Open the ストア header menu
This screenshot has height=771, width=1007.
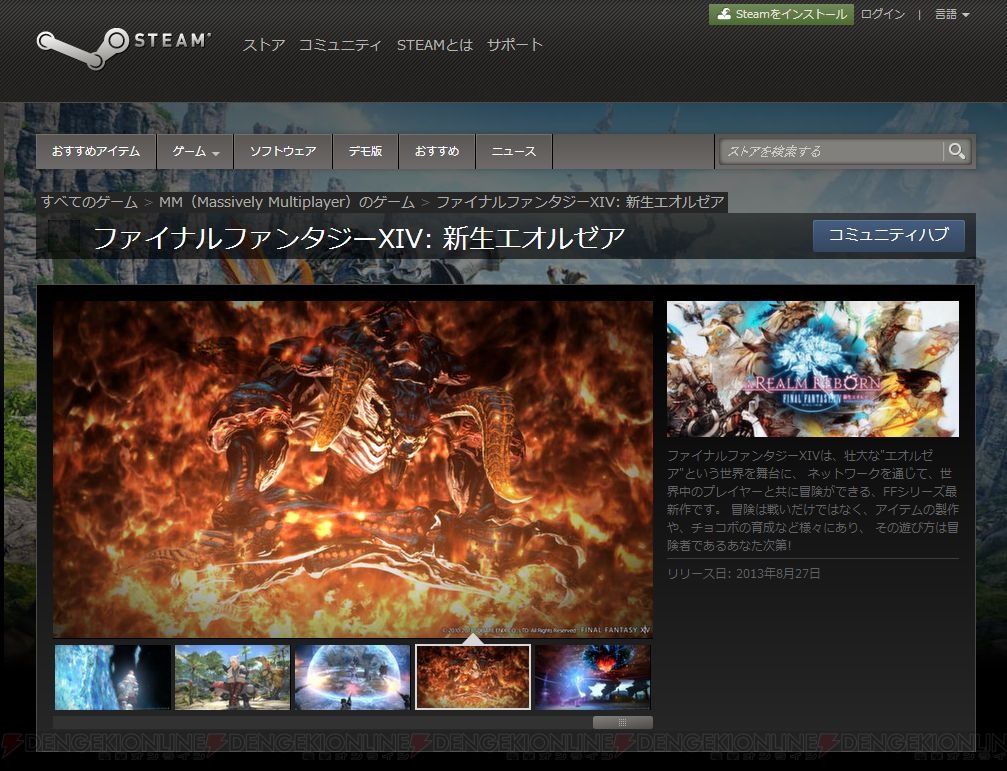click(263, 45)
